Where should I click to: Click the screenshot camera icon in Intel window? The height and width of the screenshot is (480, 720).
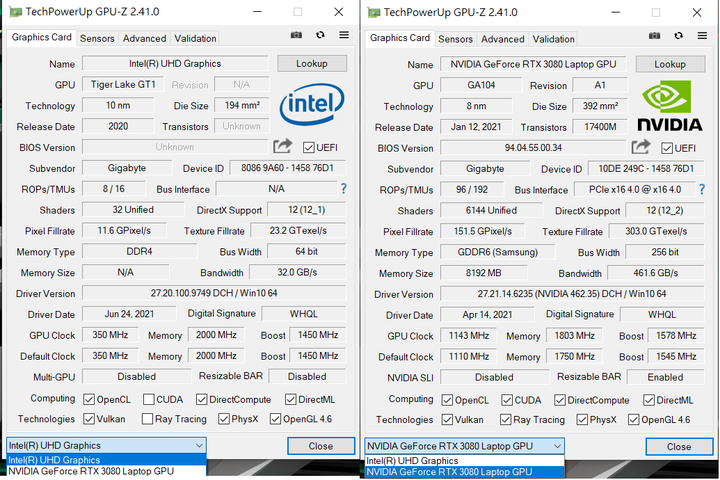click(296, 35)
